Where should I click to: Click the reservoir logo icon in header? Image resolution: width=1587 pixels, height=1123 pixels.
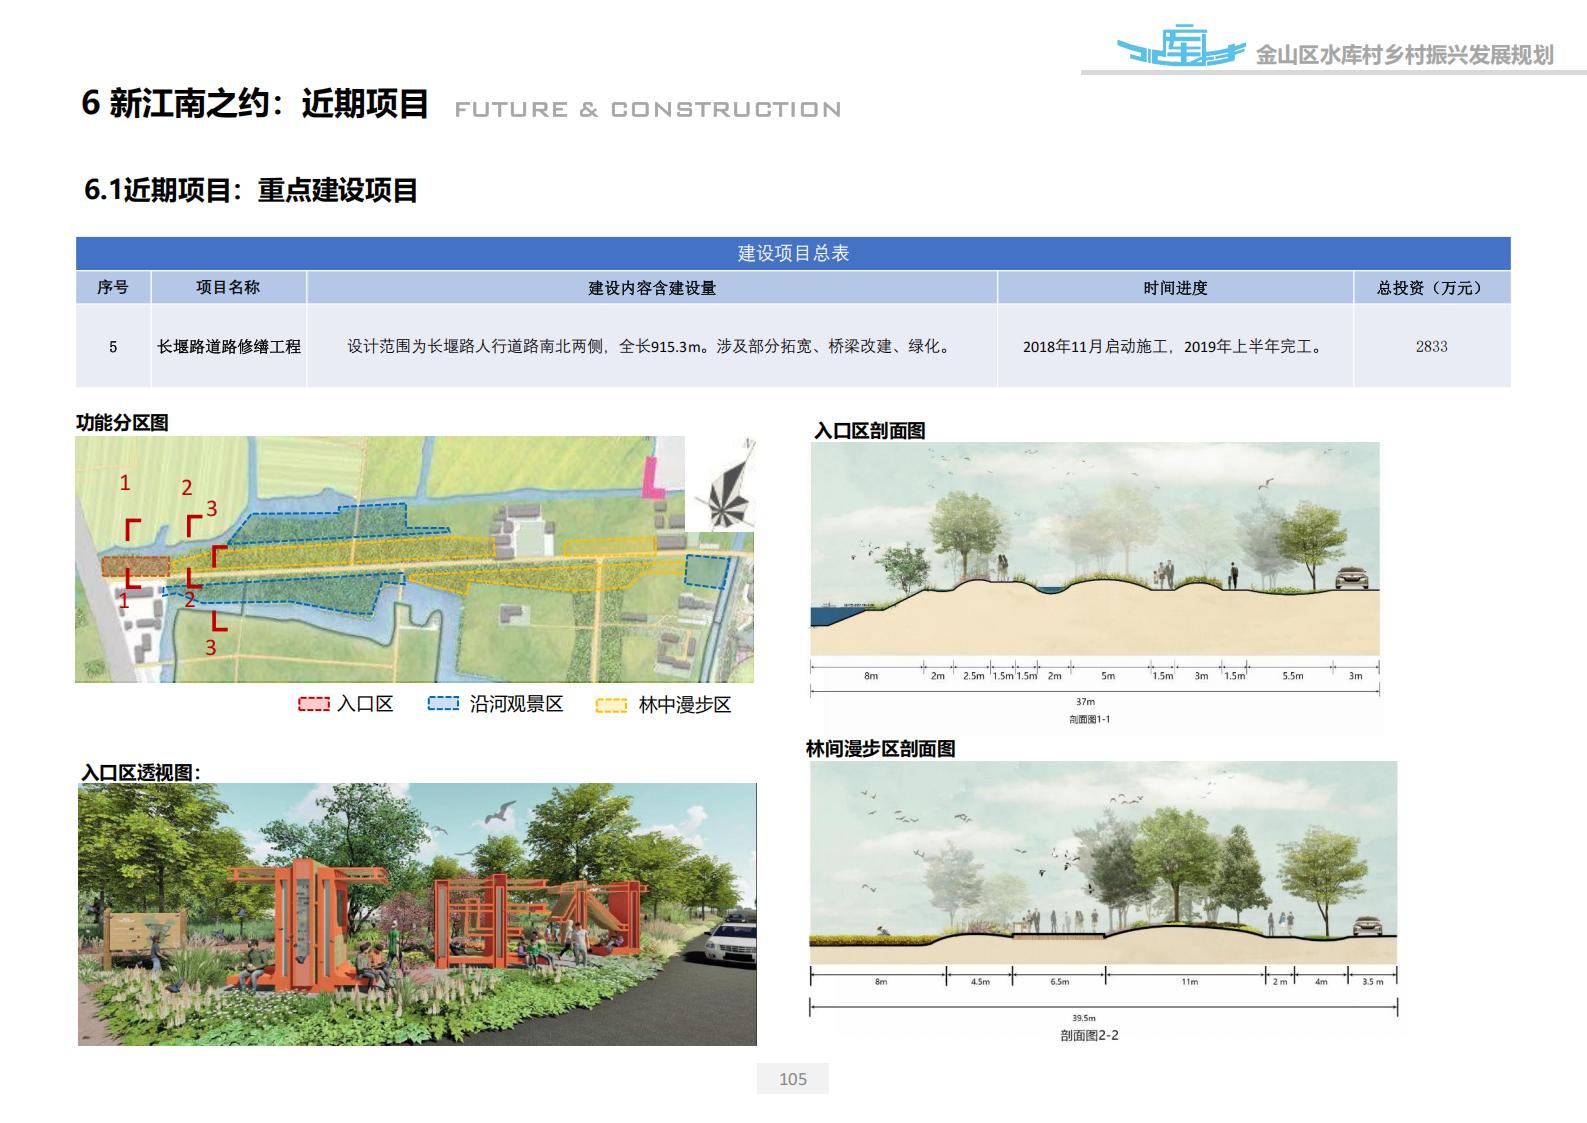(1181, 45)
